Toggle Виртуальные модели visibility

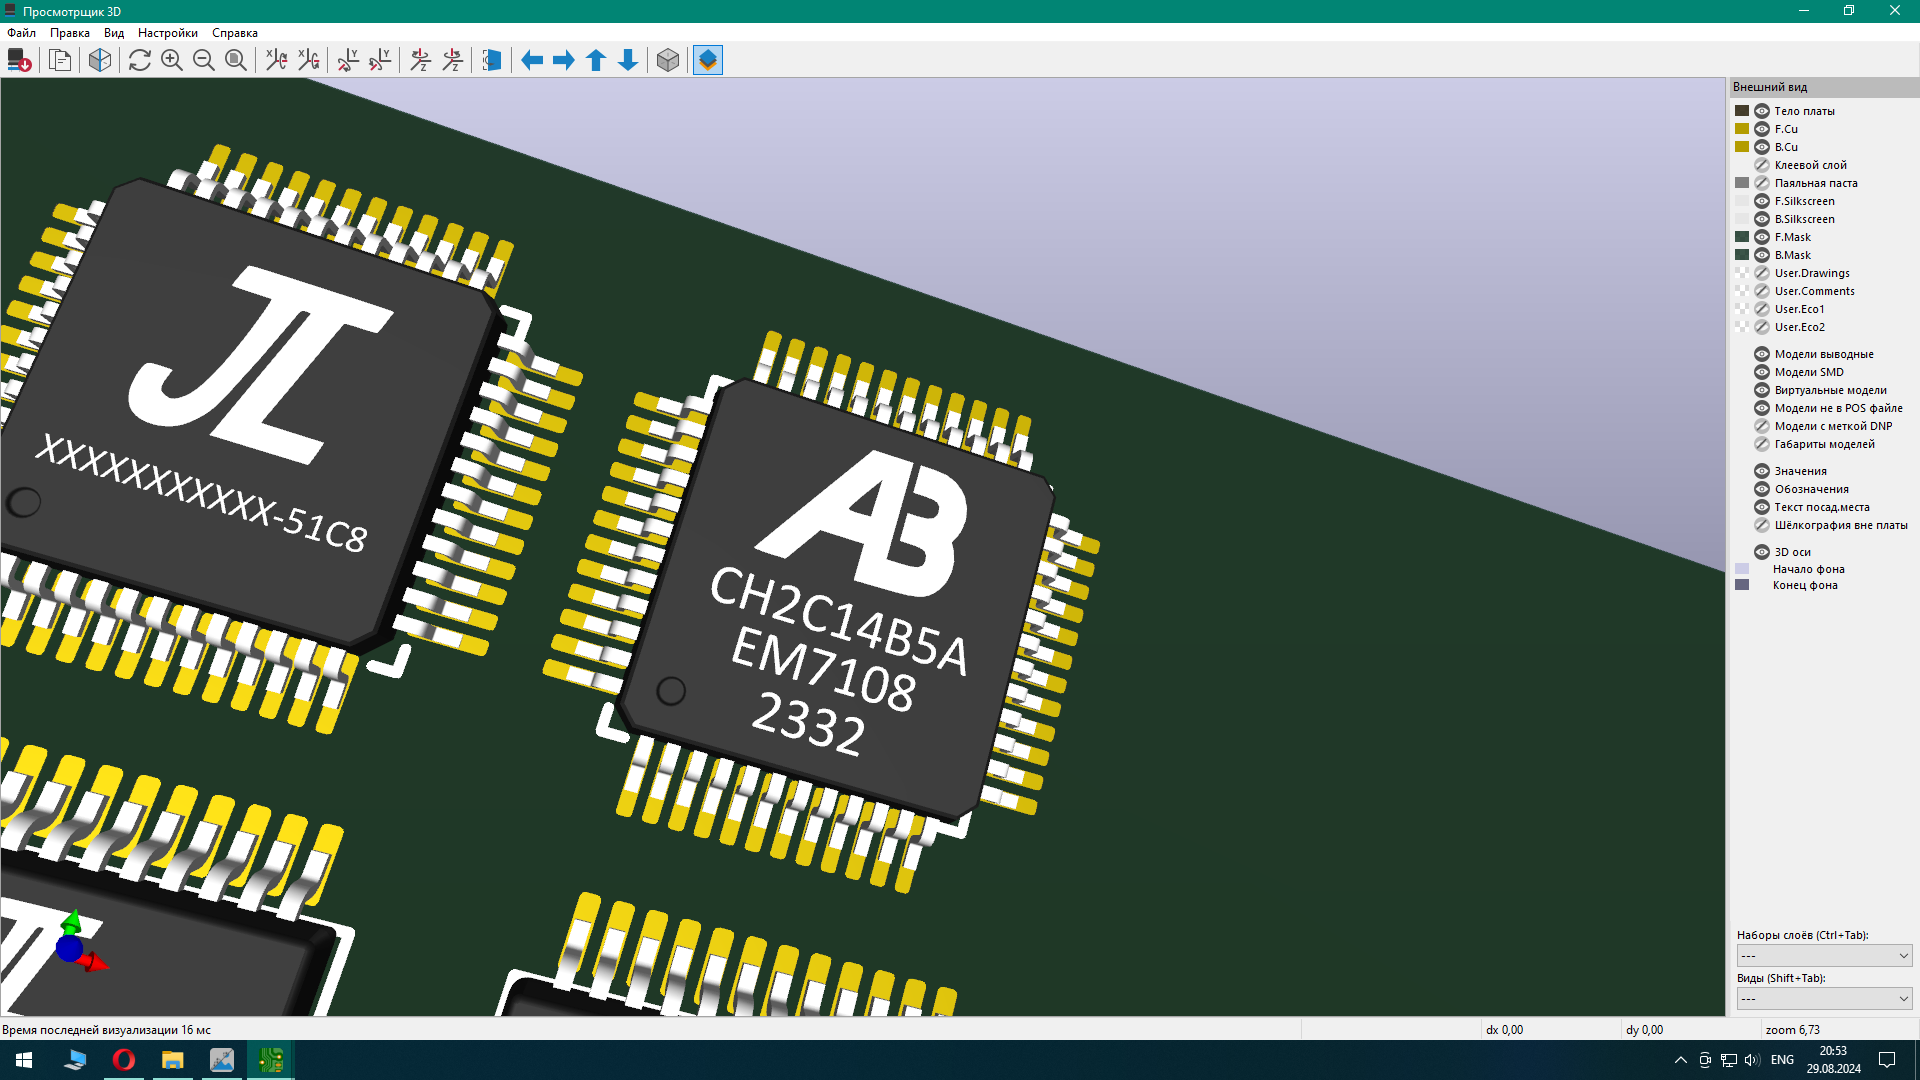coord(1762,390)
